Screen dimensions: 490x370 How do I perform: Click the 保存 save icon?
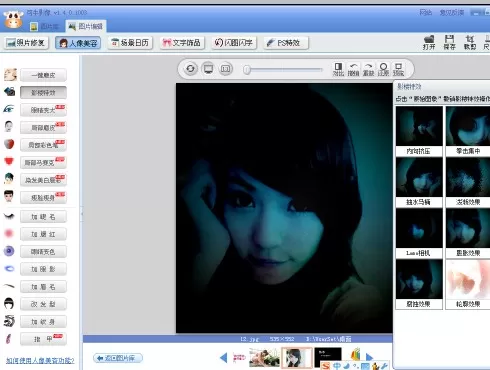click(449, 43)
